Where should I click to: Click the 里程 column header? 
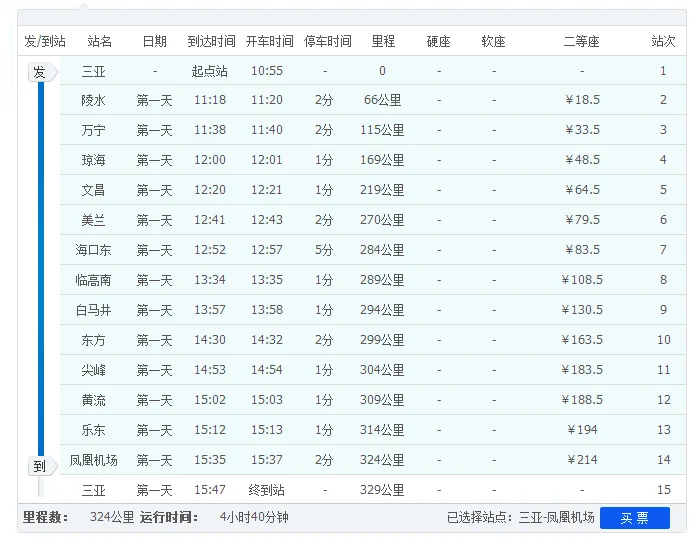click(x=383, y=41)
